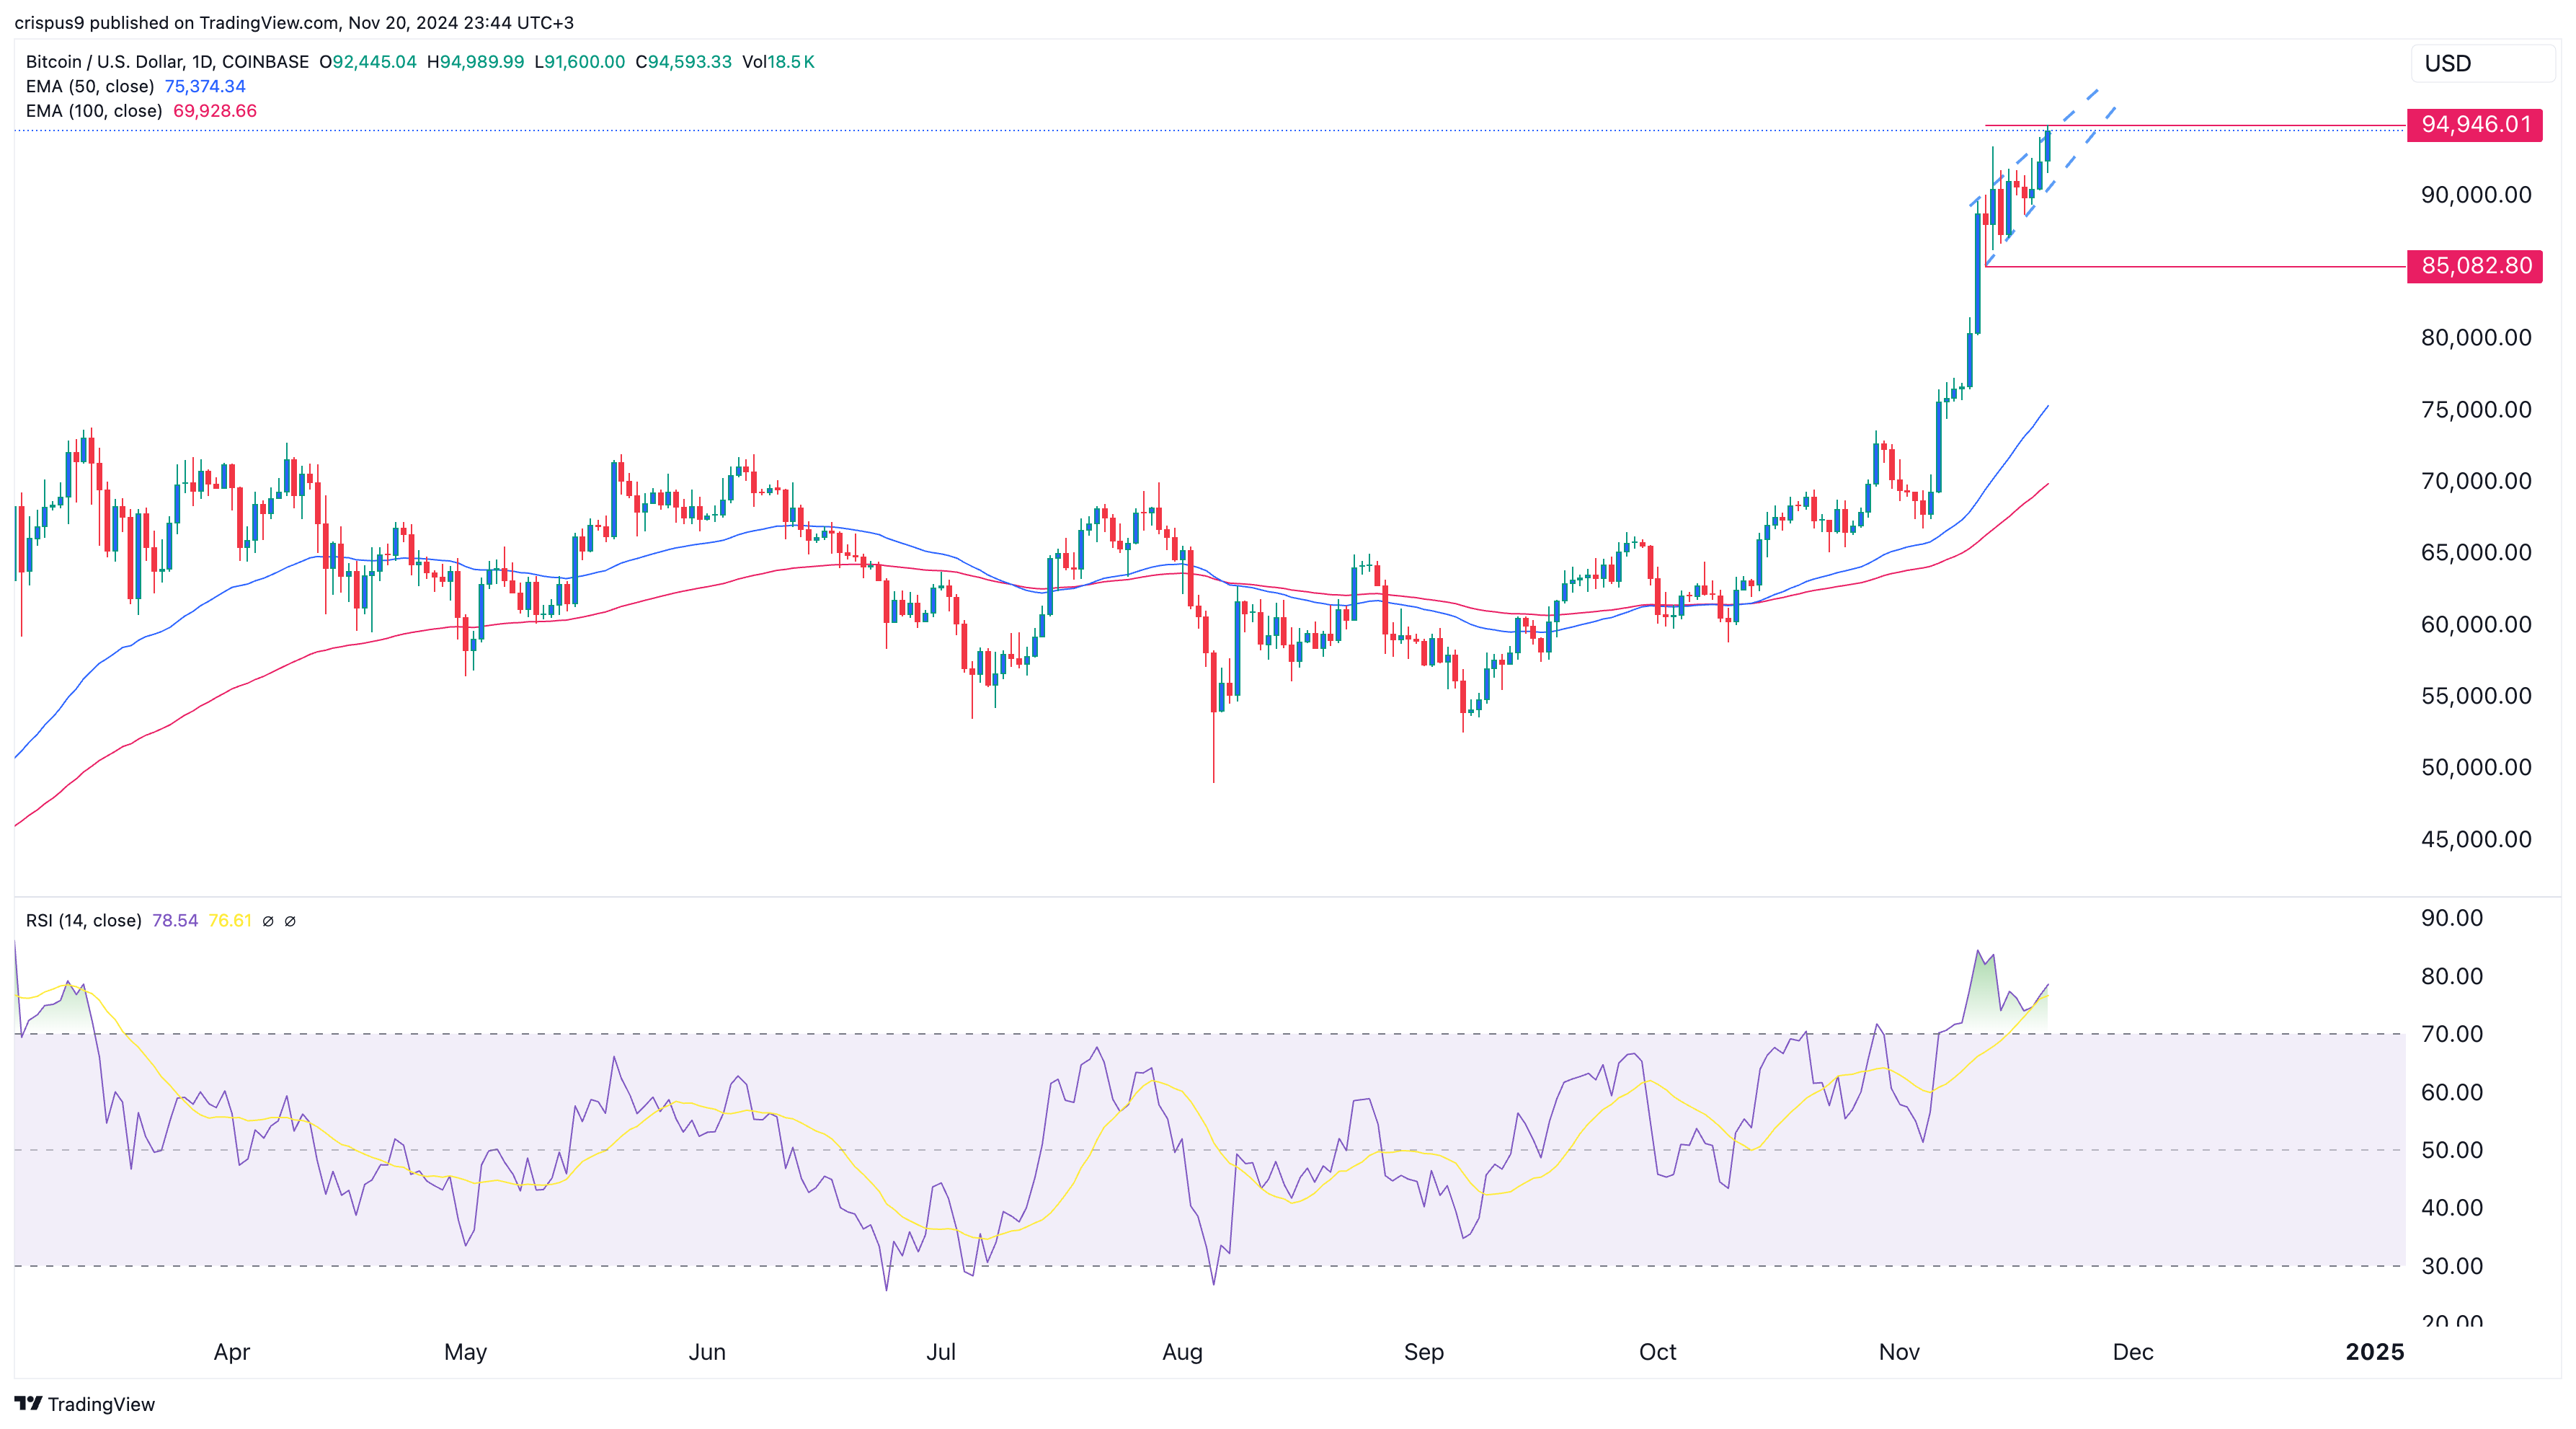
Task: Click the 94,946.01 red price label
Action: [x=2475, y=125]
